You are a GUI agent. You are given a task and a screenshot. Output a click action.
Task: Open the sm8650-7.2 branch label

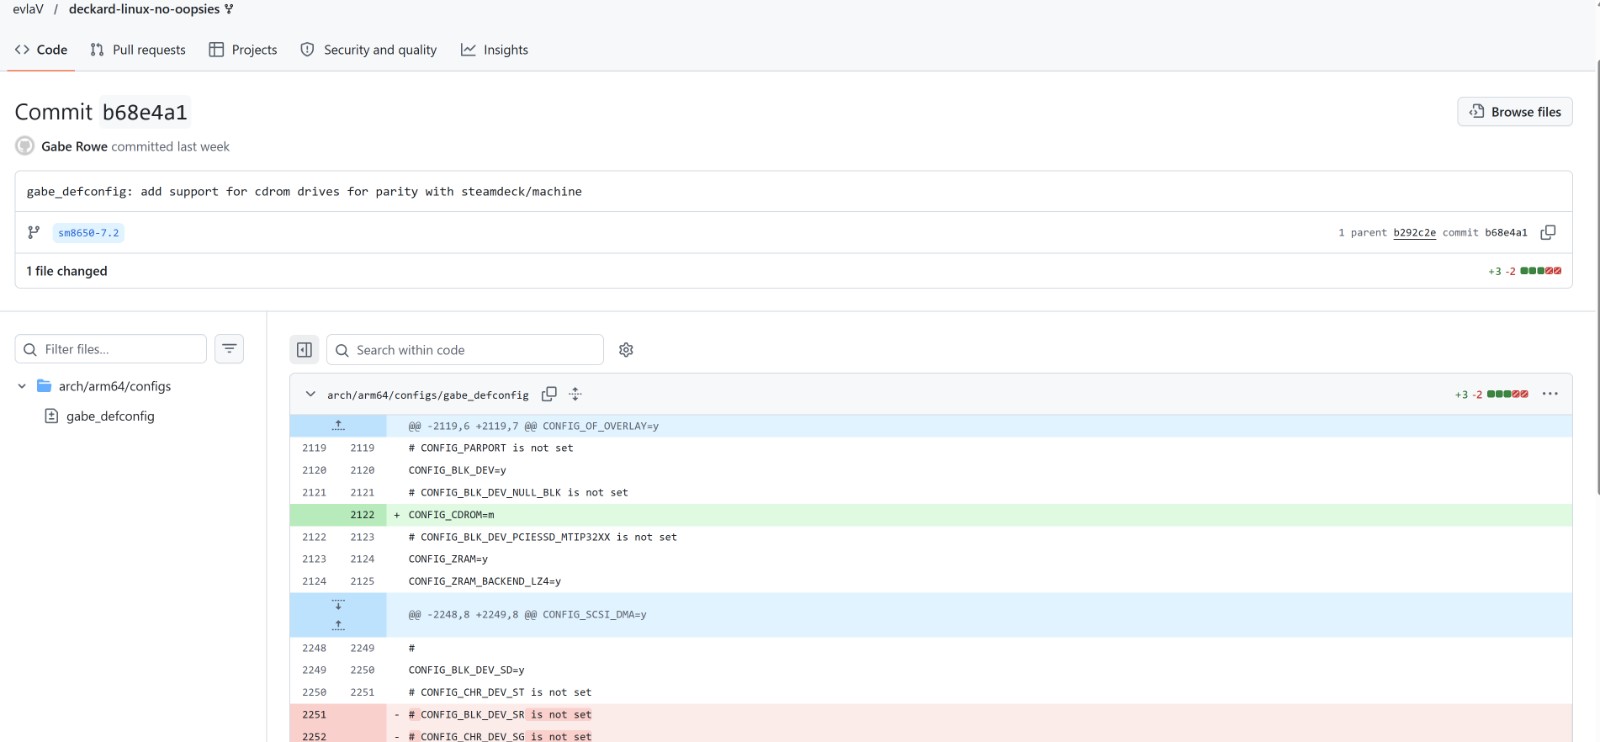(88, 233)
